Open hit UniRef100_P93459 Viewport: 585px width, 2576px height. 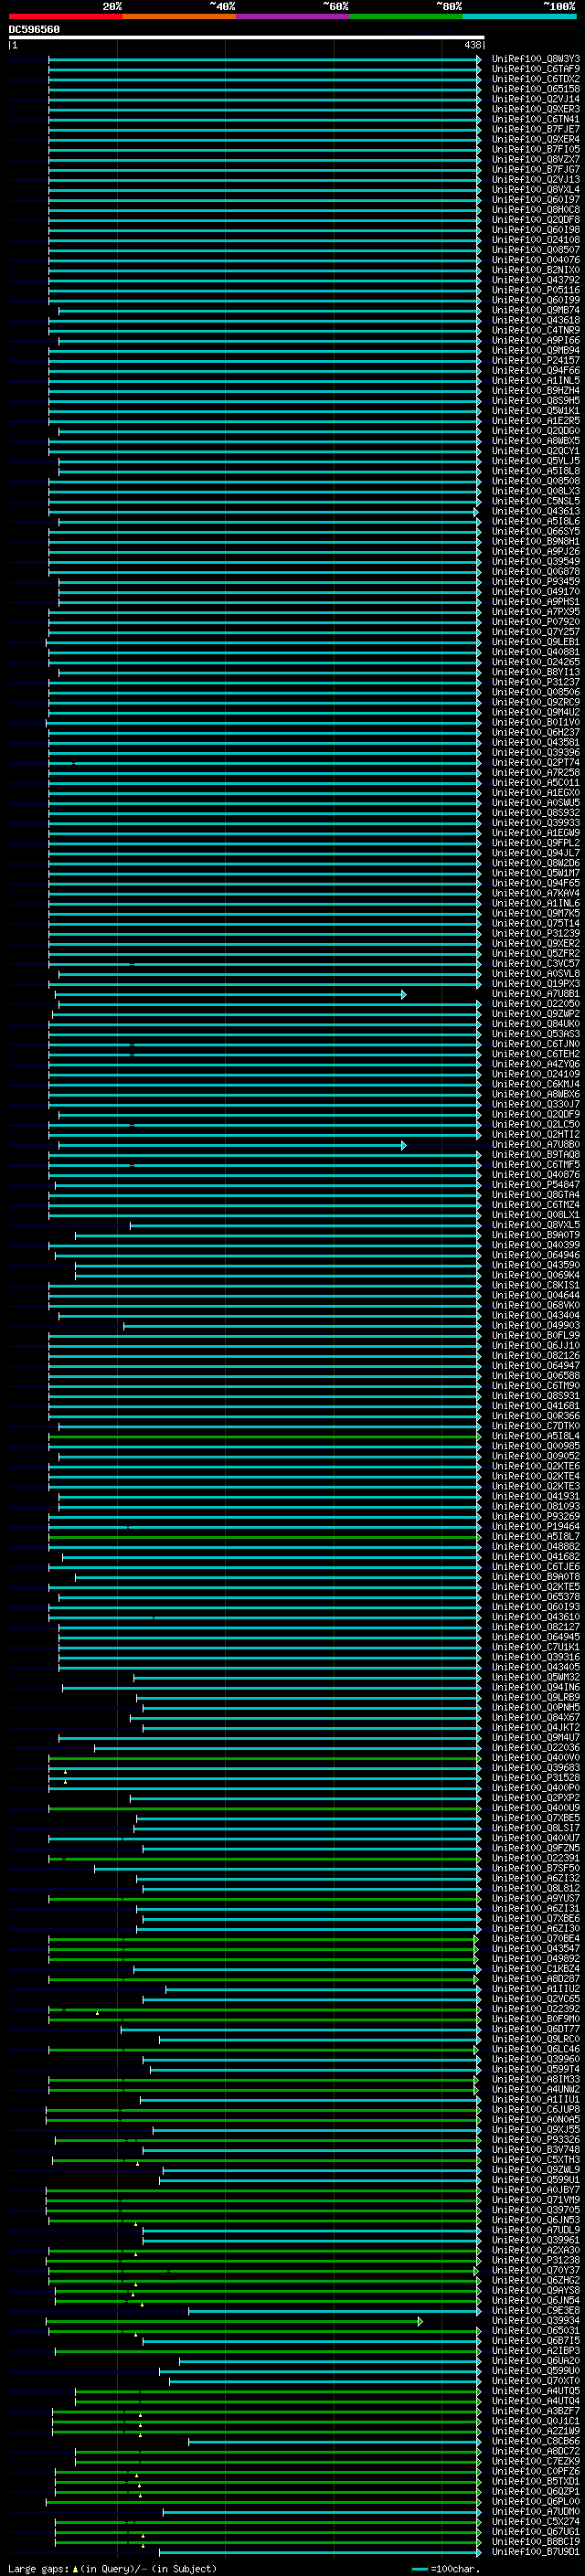click(536, 581)
